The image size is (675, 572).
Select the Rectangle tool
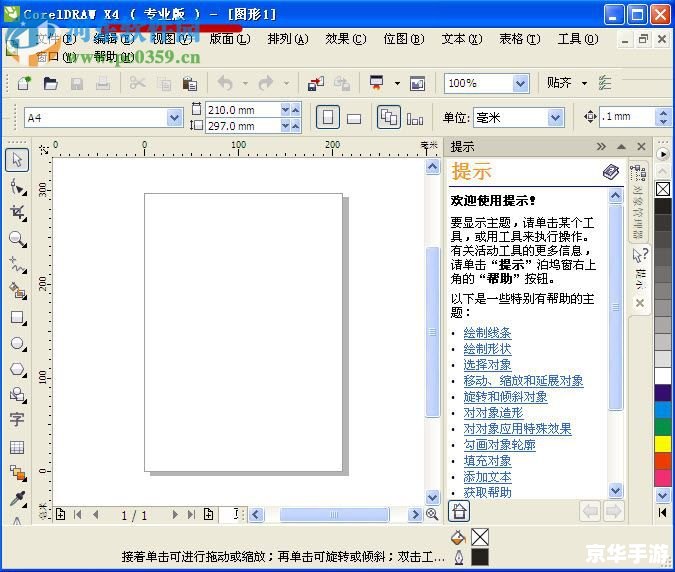[x=17, y=318]
